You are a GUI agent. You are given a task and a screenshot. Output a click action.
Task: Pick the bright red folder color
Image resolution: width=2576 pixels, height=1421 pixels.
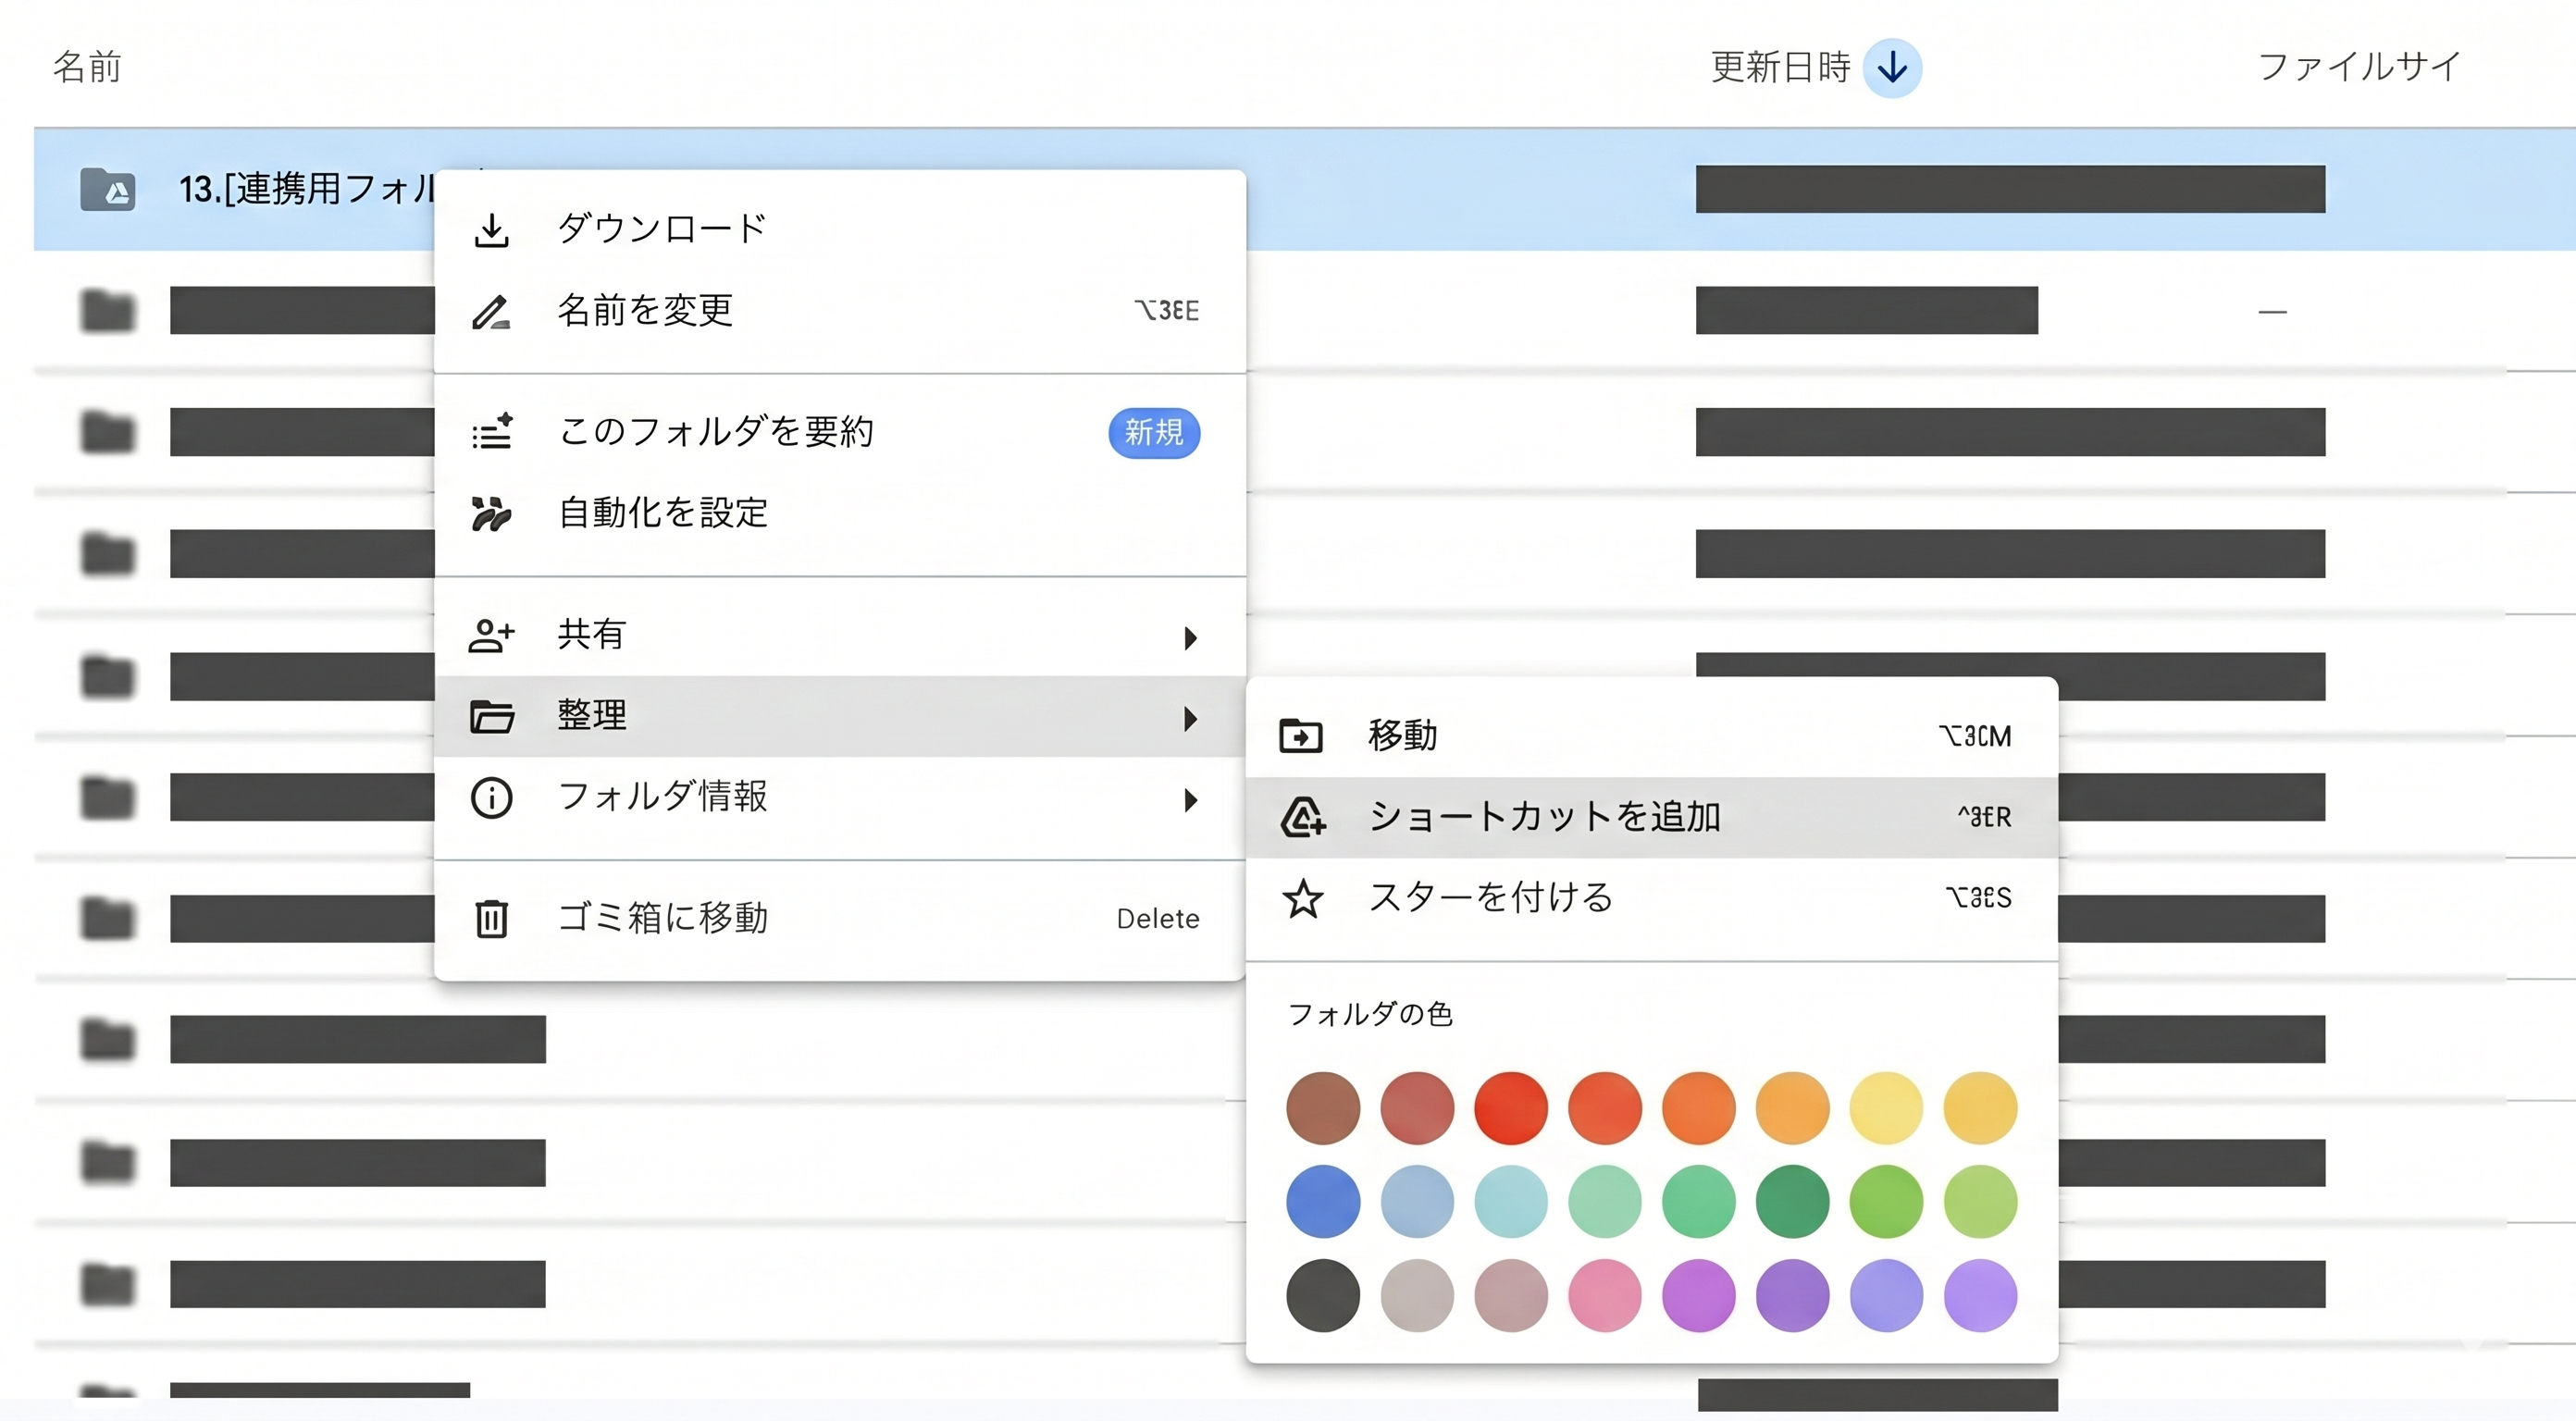(1510, 1108)
